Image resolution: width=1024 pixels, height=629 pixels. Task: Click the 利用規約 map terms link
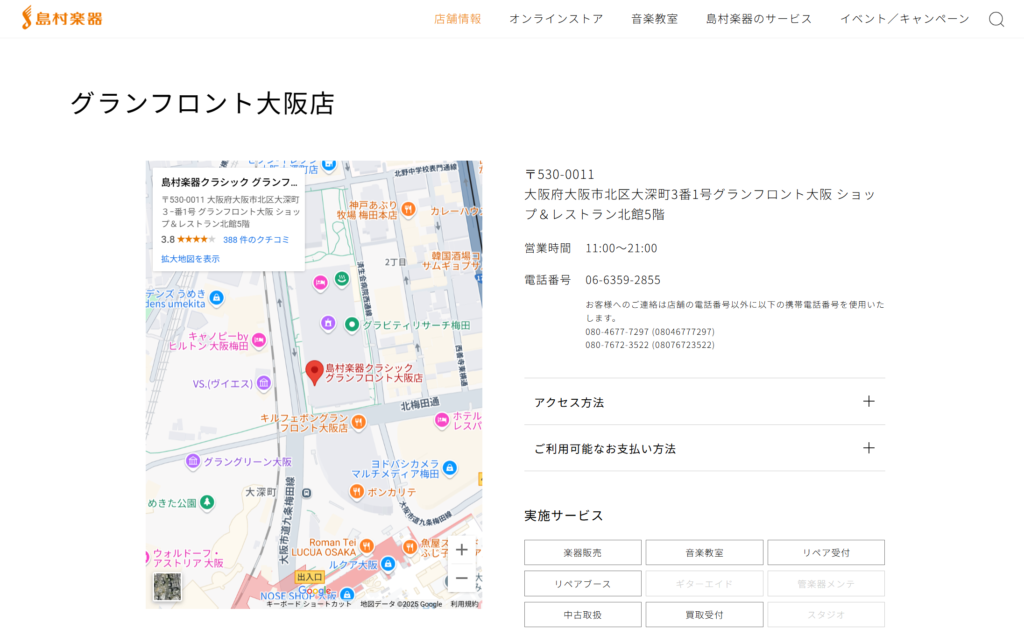(x=464, y=604)
